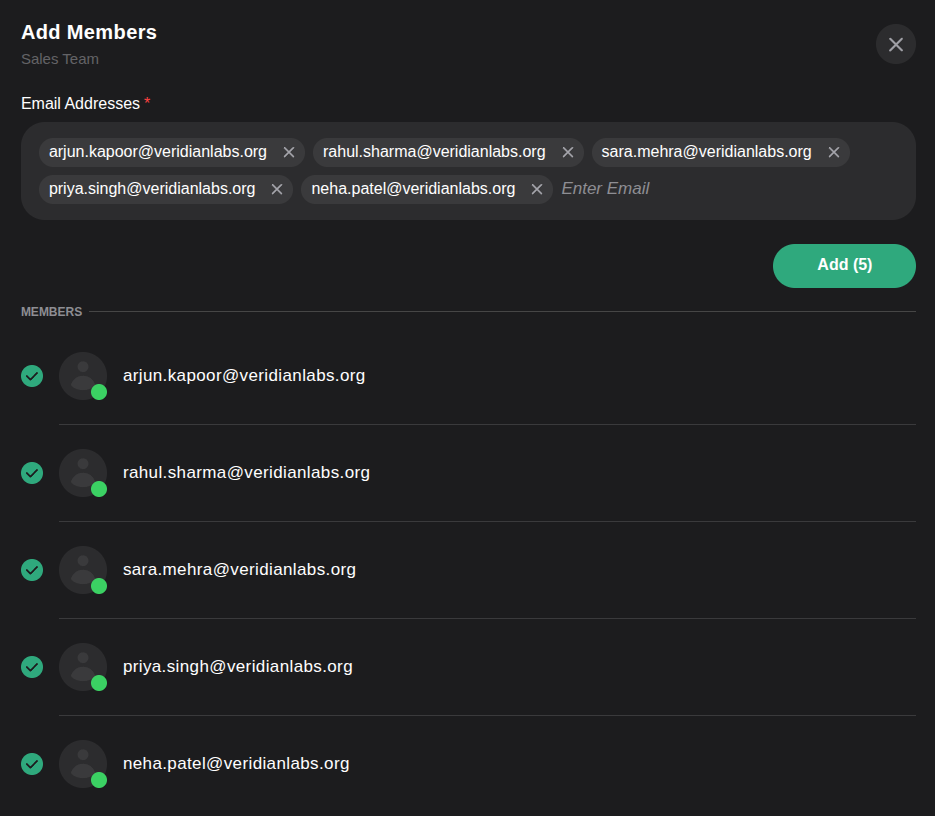Image resolution: width=935 pixels, height=816 pixels.
Task: Select priya.singh@veridianlabs.org in members list
Action: point(237,667)
